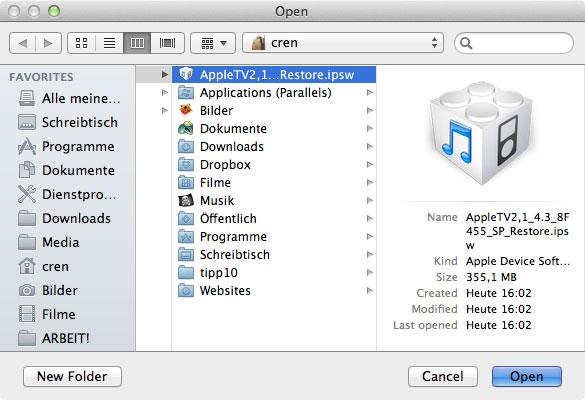Switch to icon view mode
Screen dimensions: 585x400
coord(81,43)
